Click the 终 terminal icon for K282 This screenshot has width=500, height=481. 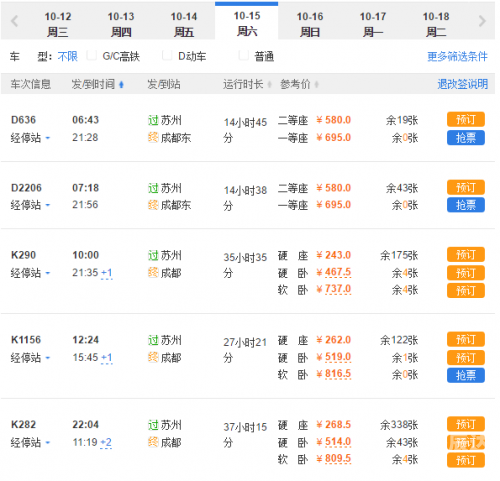coord(153,442)
